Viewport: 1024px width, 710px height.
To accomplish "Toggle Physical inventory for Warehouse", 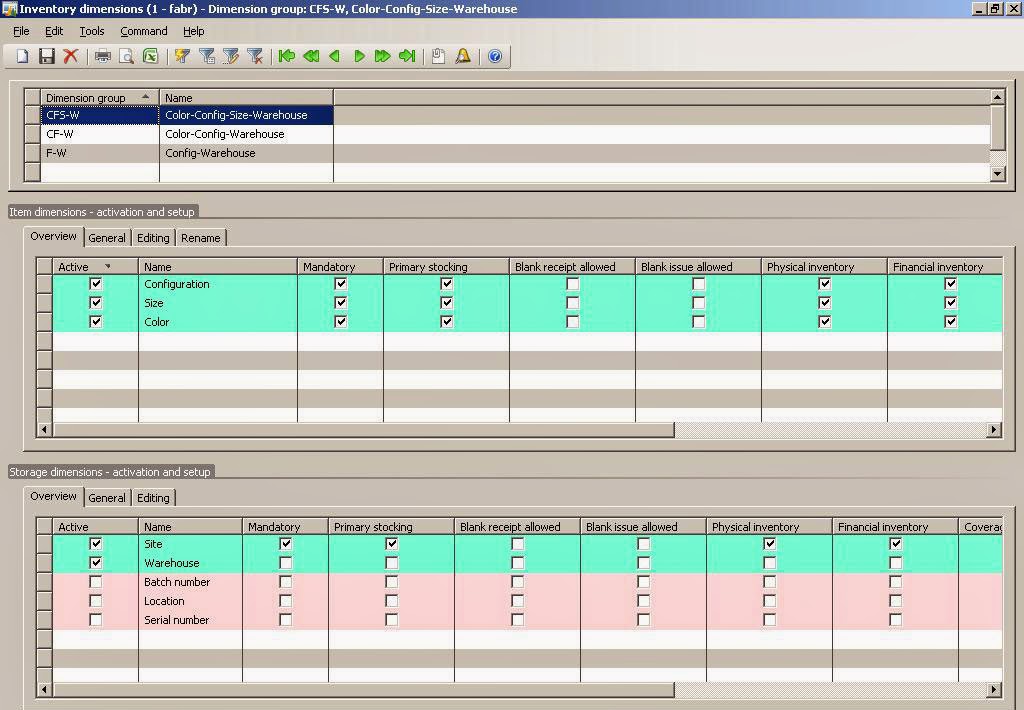I will coord(769,562).
